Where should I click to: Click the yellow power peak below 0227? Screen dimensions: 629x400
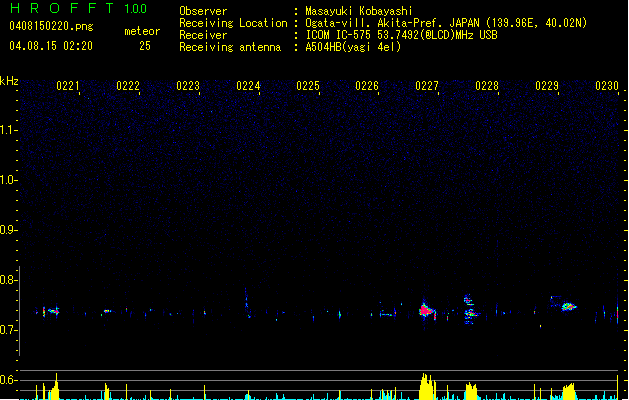tap(427, 386)
